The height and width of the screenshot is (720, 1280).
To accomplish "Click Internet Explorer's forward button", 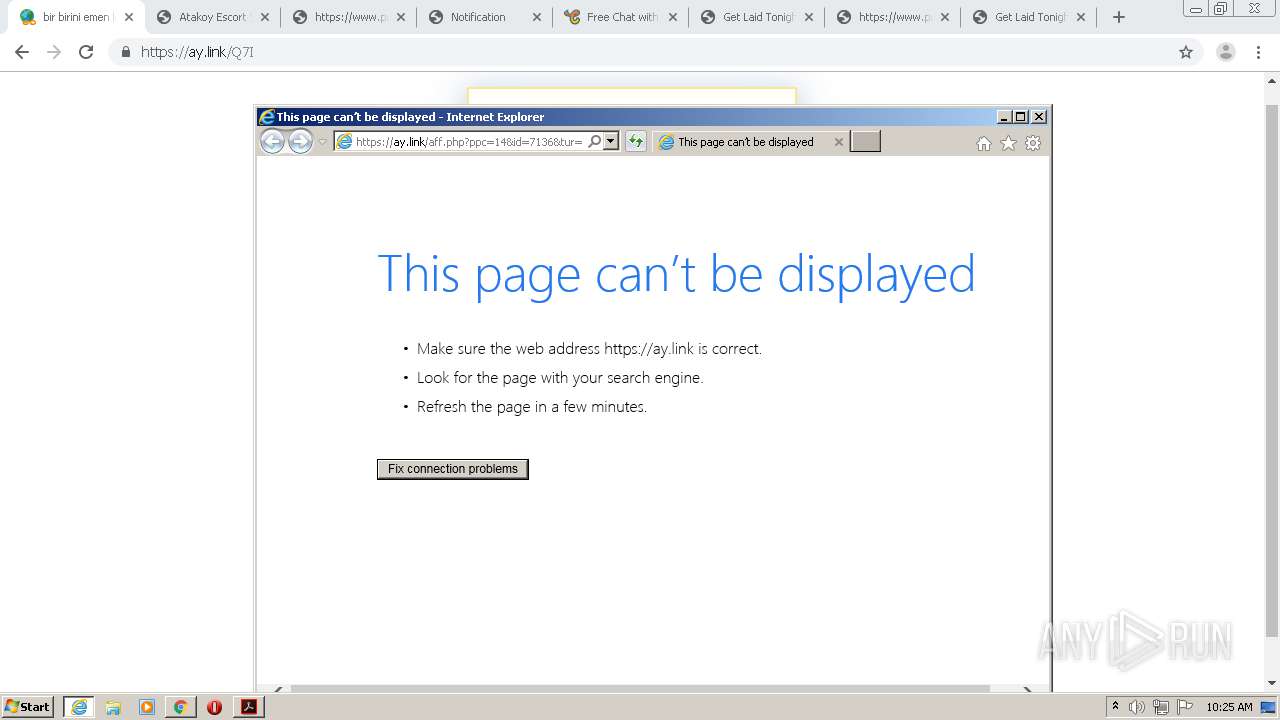I will (x=300, y=142).
